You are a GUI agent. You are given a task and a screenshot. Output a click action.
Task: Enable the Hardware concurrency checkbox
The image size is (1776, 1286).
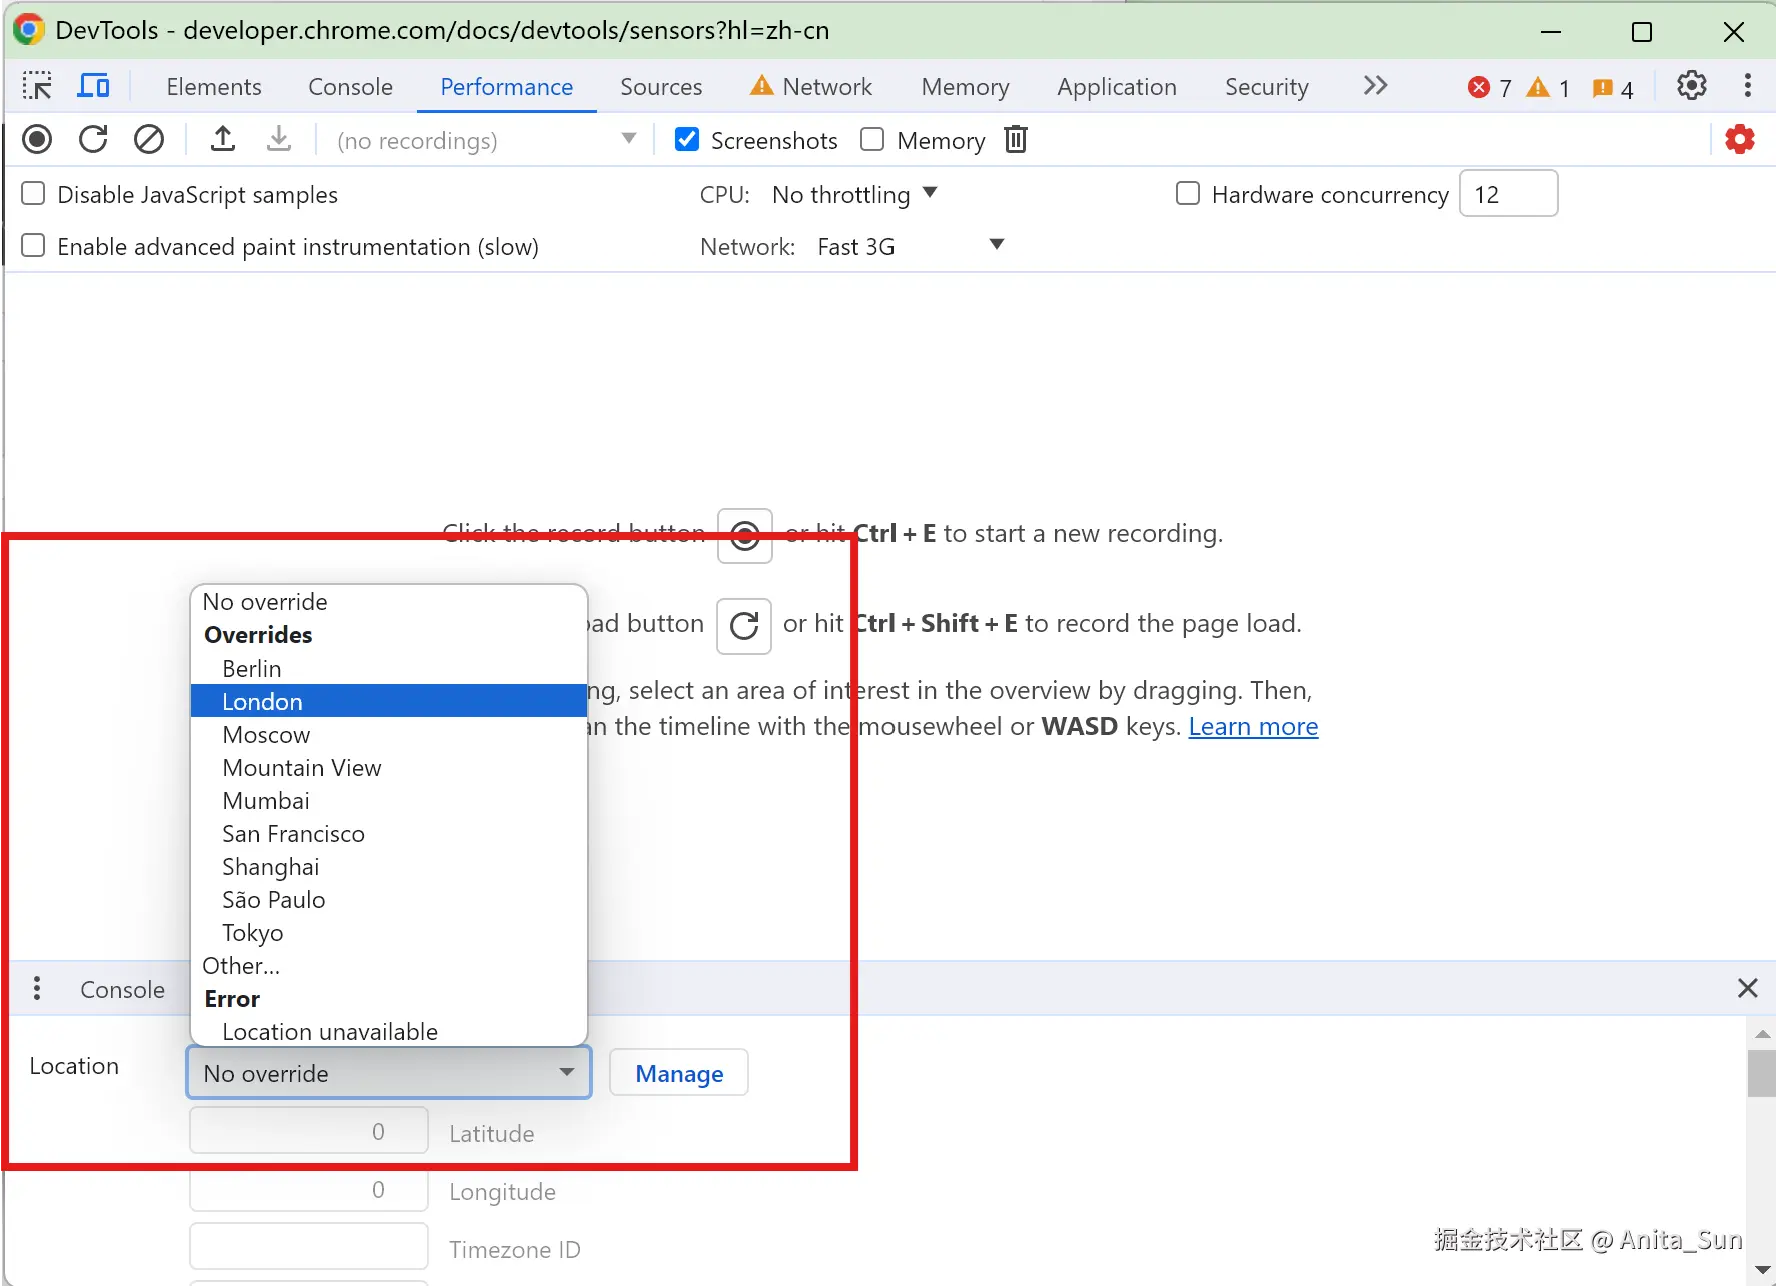tap(1188, 193)
